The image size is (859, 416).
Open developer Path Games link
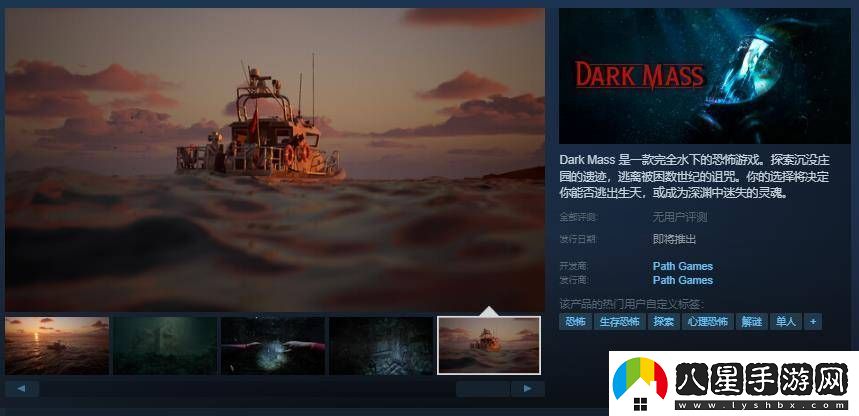click(682, 266)
